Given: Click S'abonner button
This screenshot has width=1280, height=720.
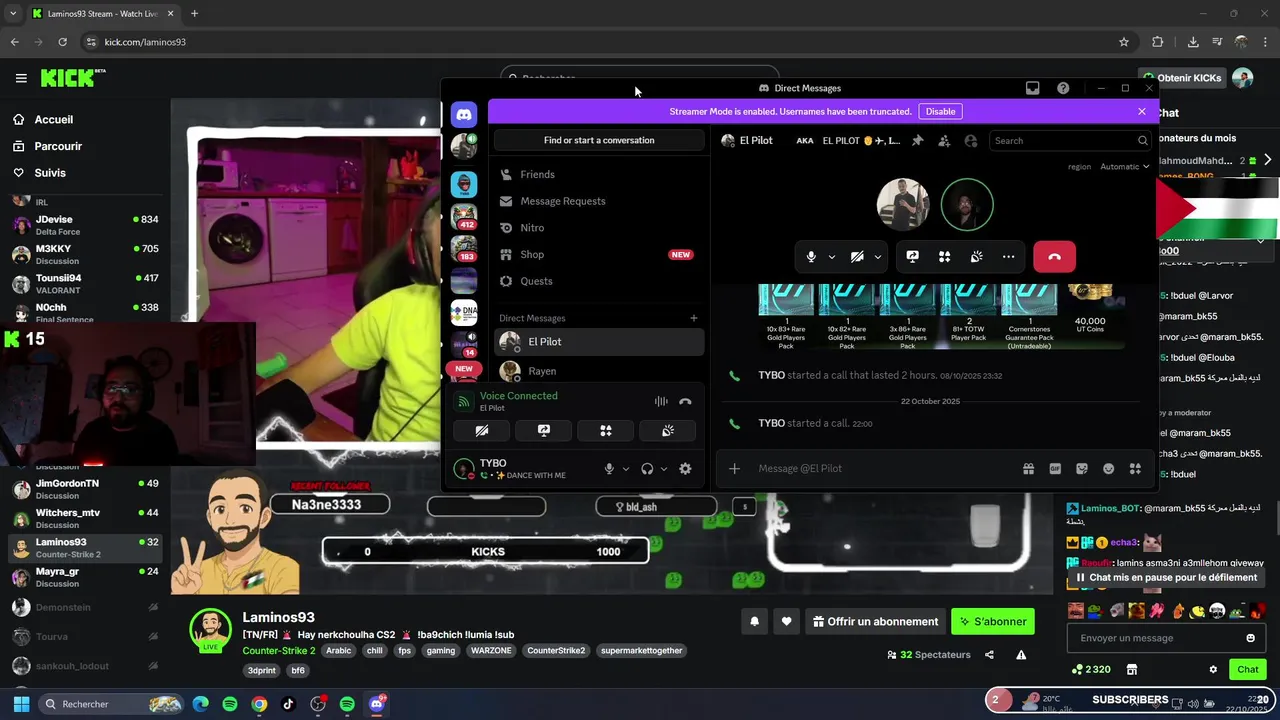Looking at the screenshot, I should click(x=993, y=622).
